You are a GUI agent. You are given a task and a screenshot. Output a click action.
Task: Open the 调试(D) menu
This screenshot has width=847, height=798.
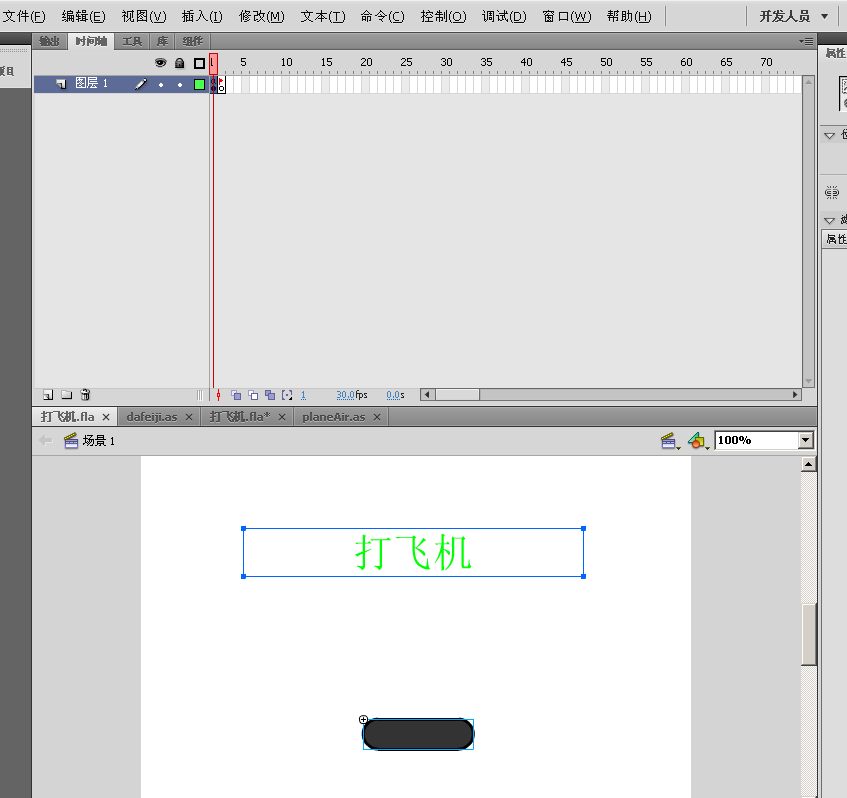click(504, 16)
